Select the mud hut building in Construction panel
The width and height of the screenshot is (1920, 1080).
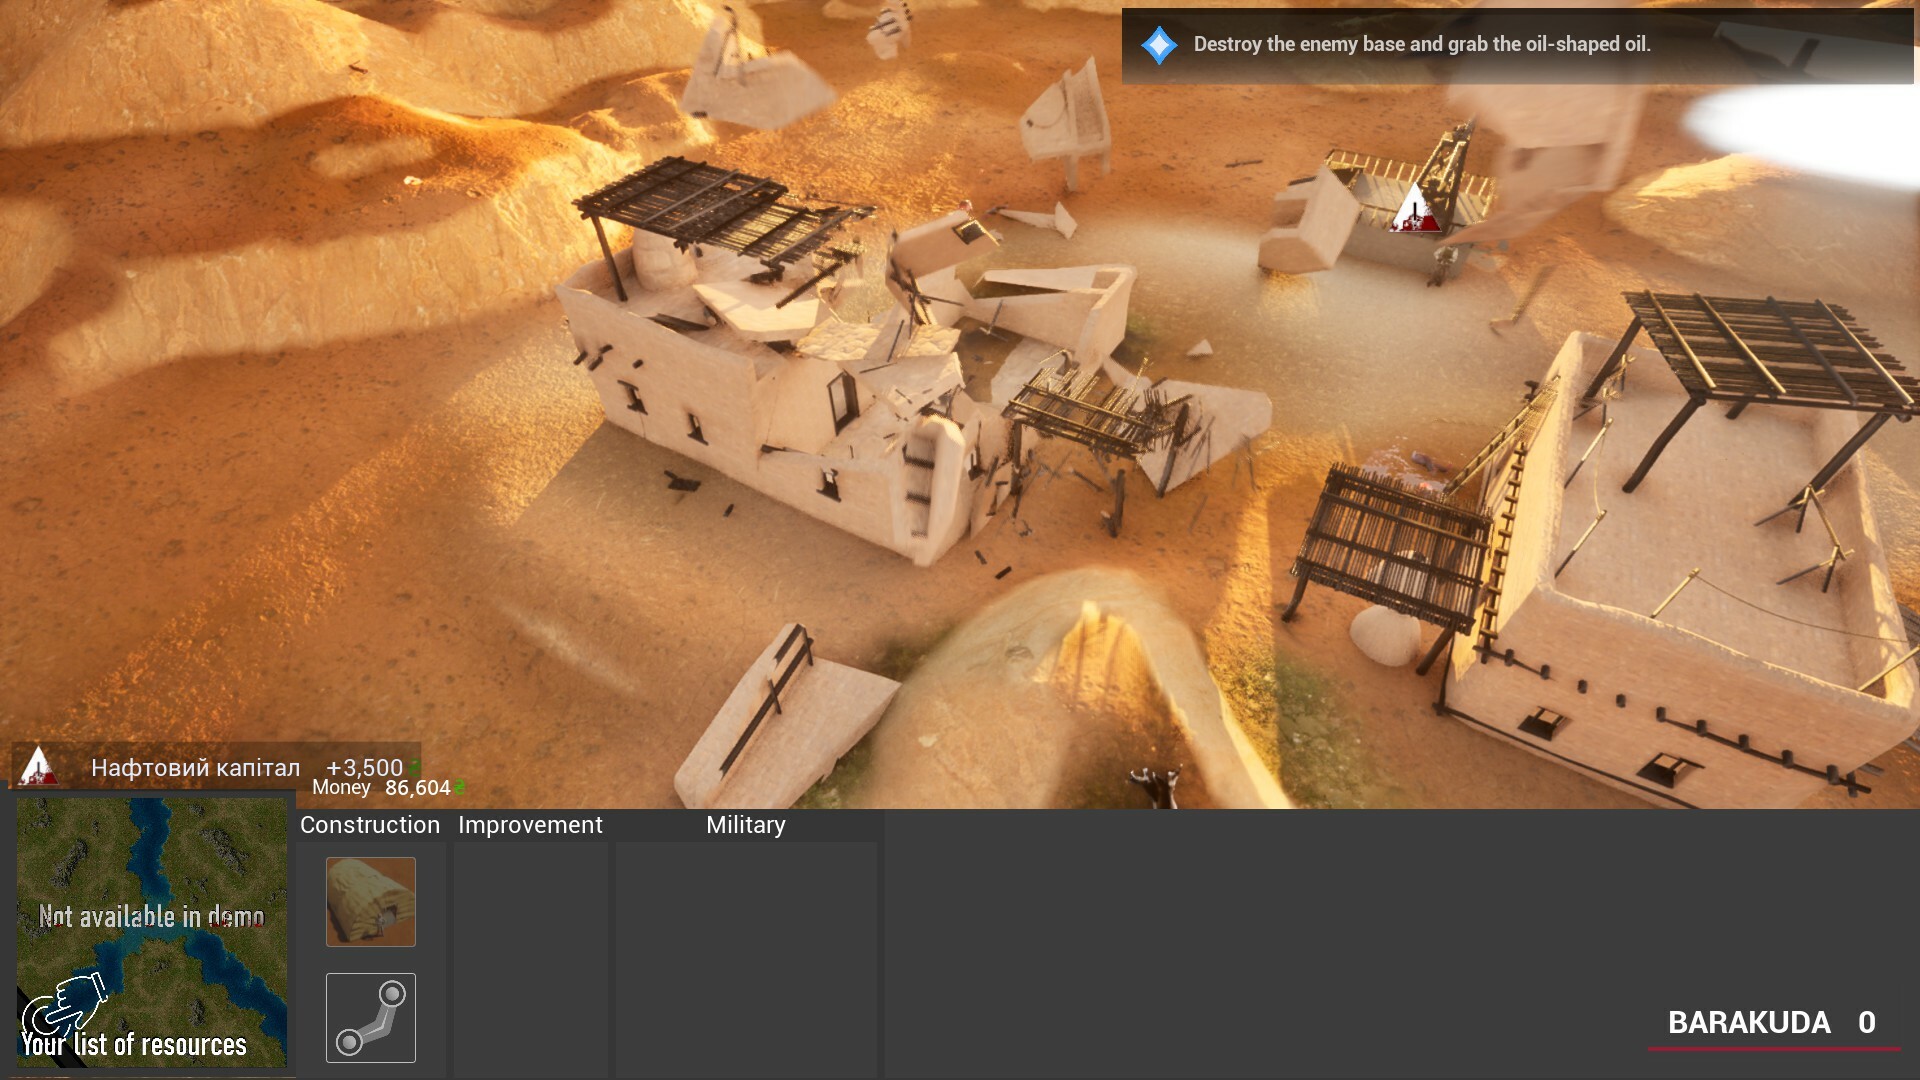tap(369, 901)
